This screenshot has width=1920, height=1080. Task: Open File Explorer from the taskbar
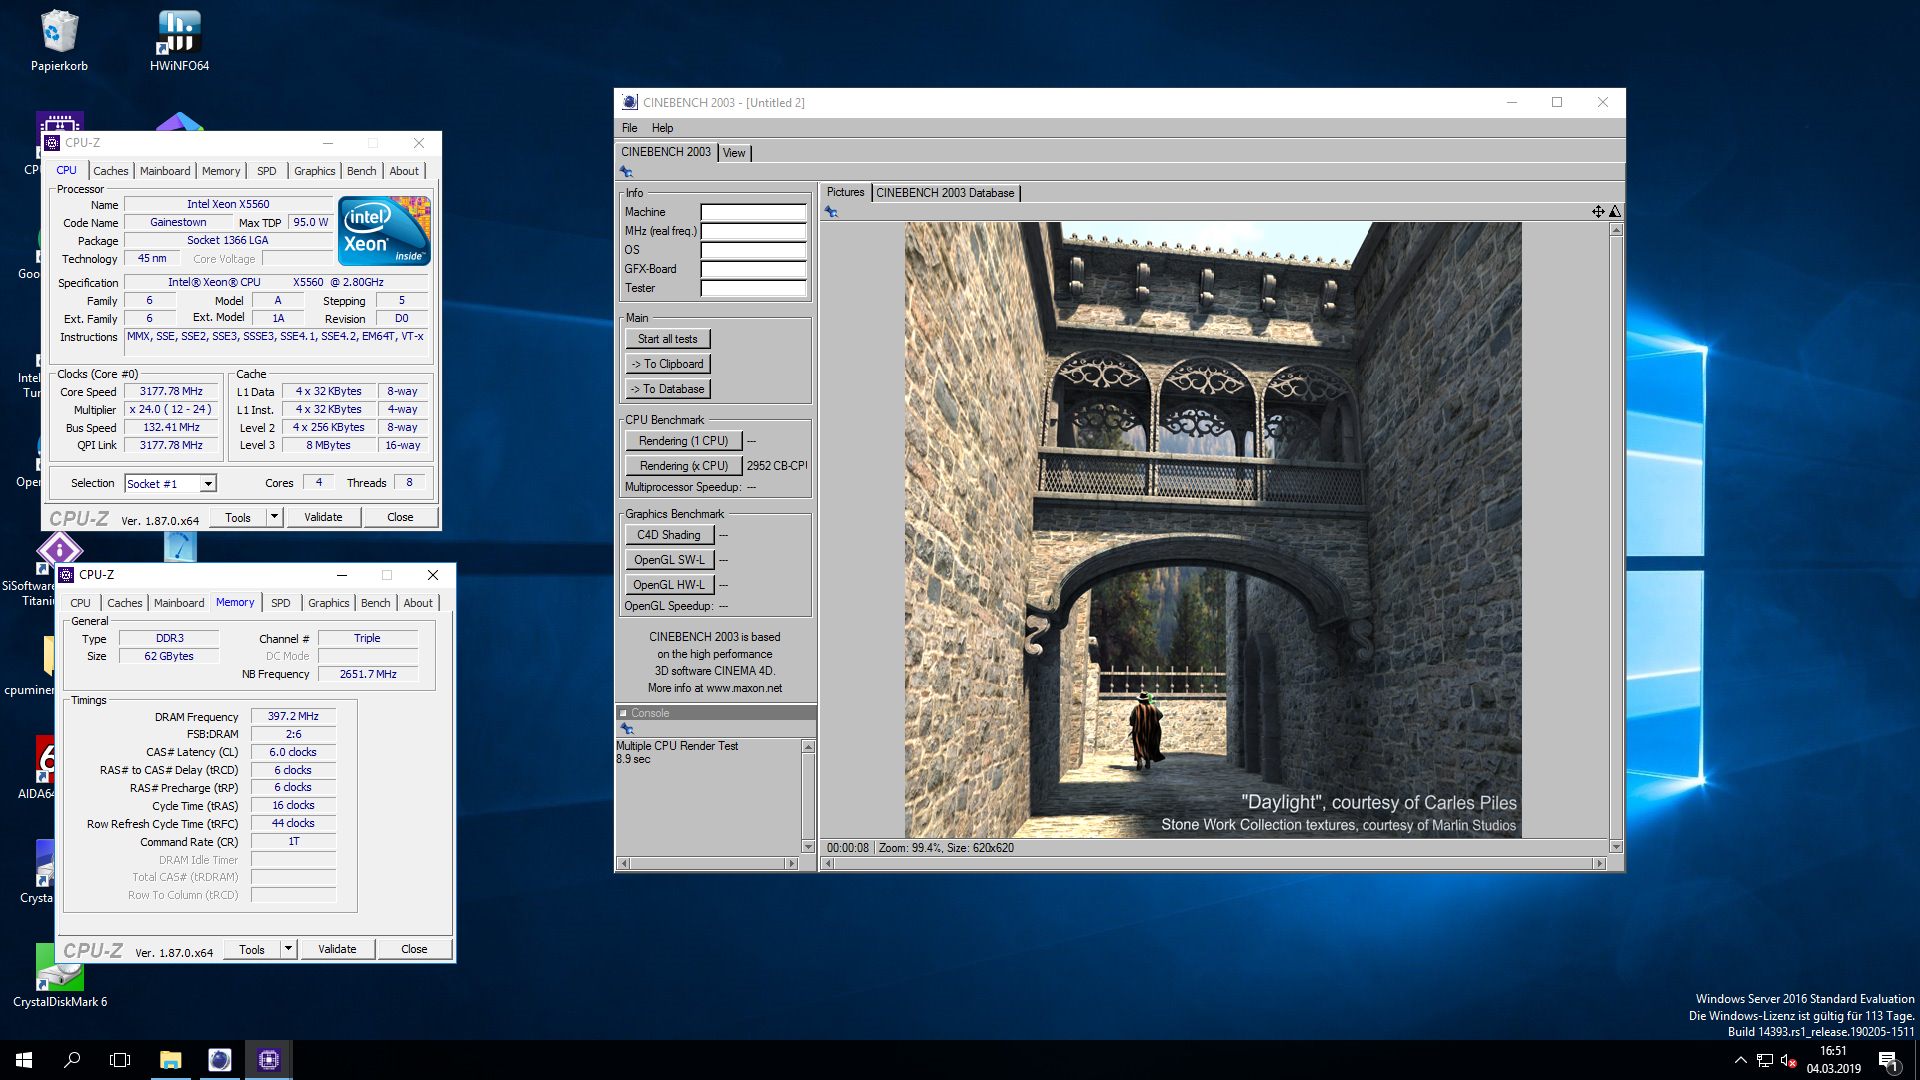coord(170,1060)
